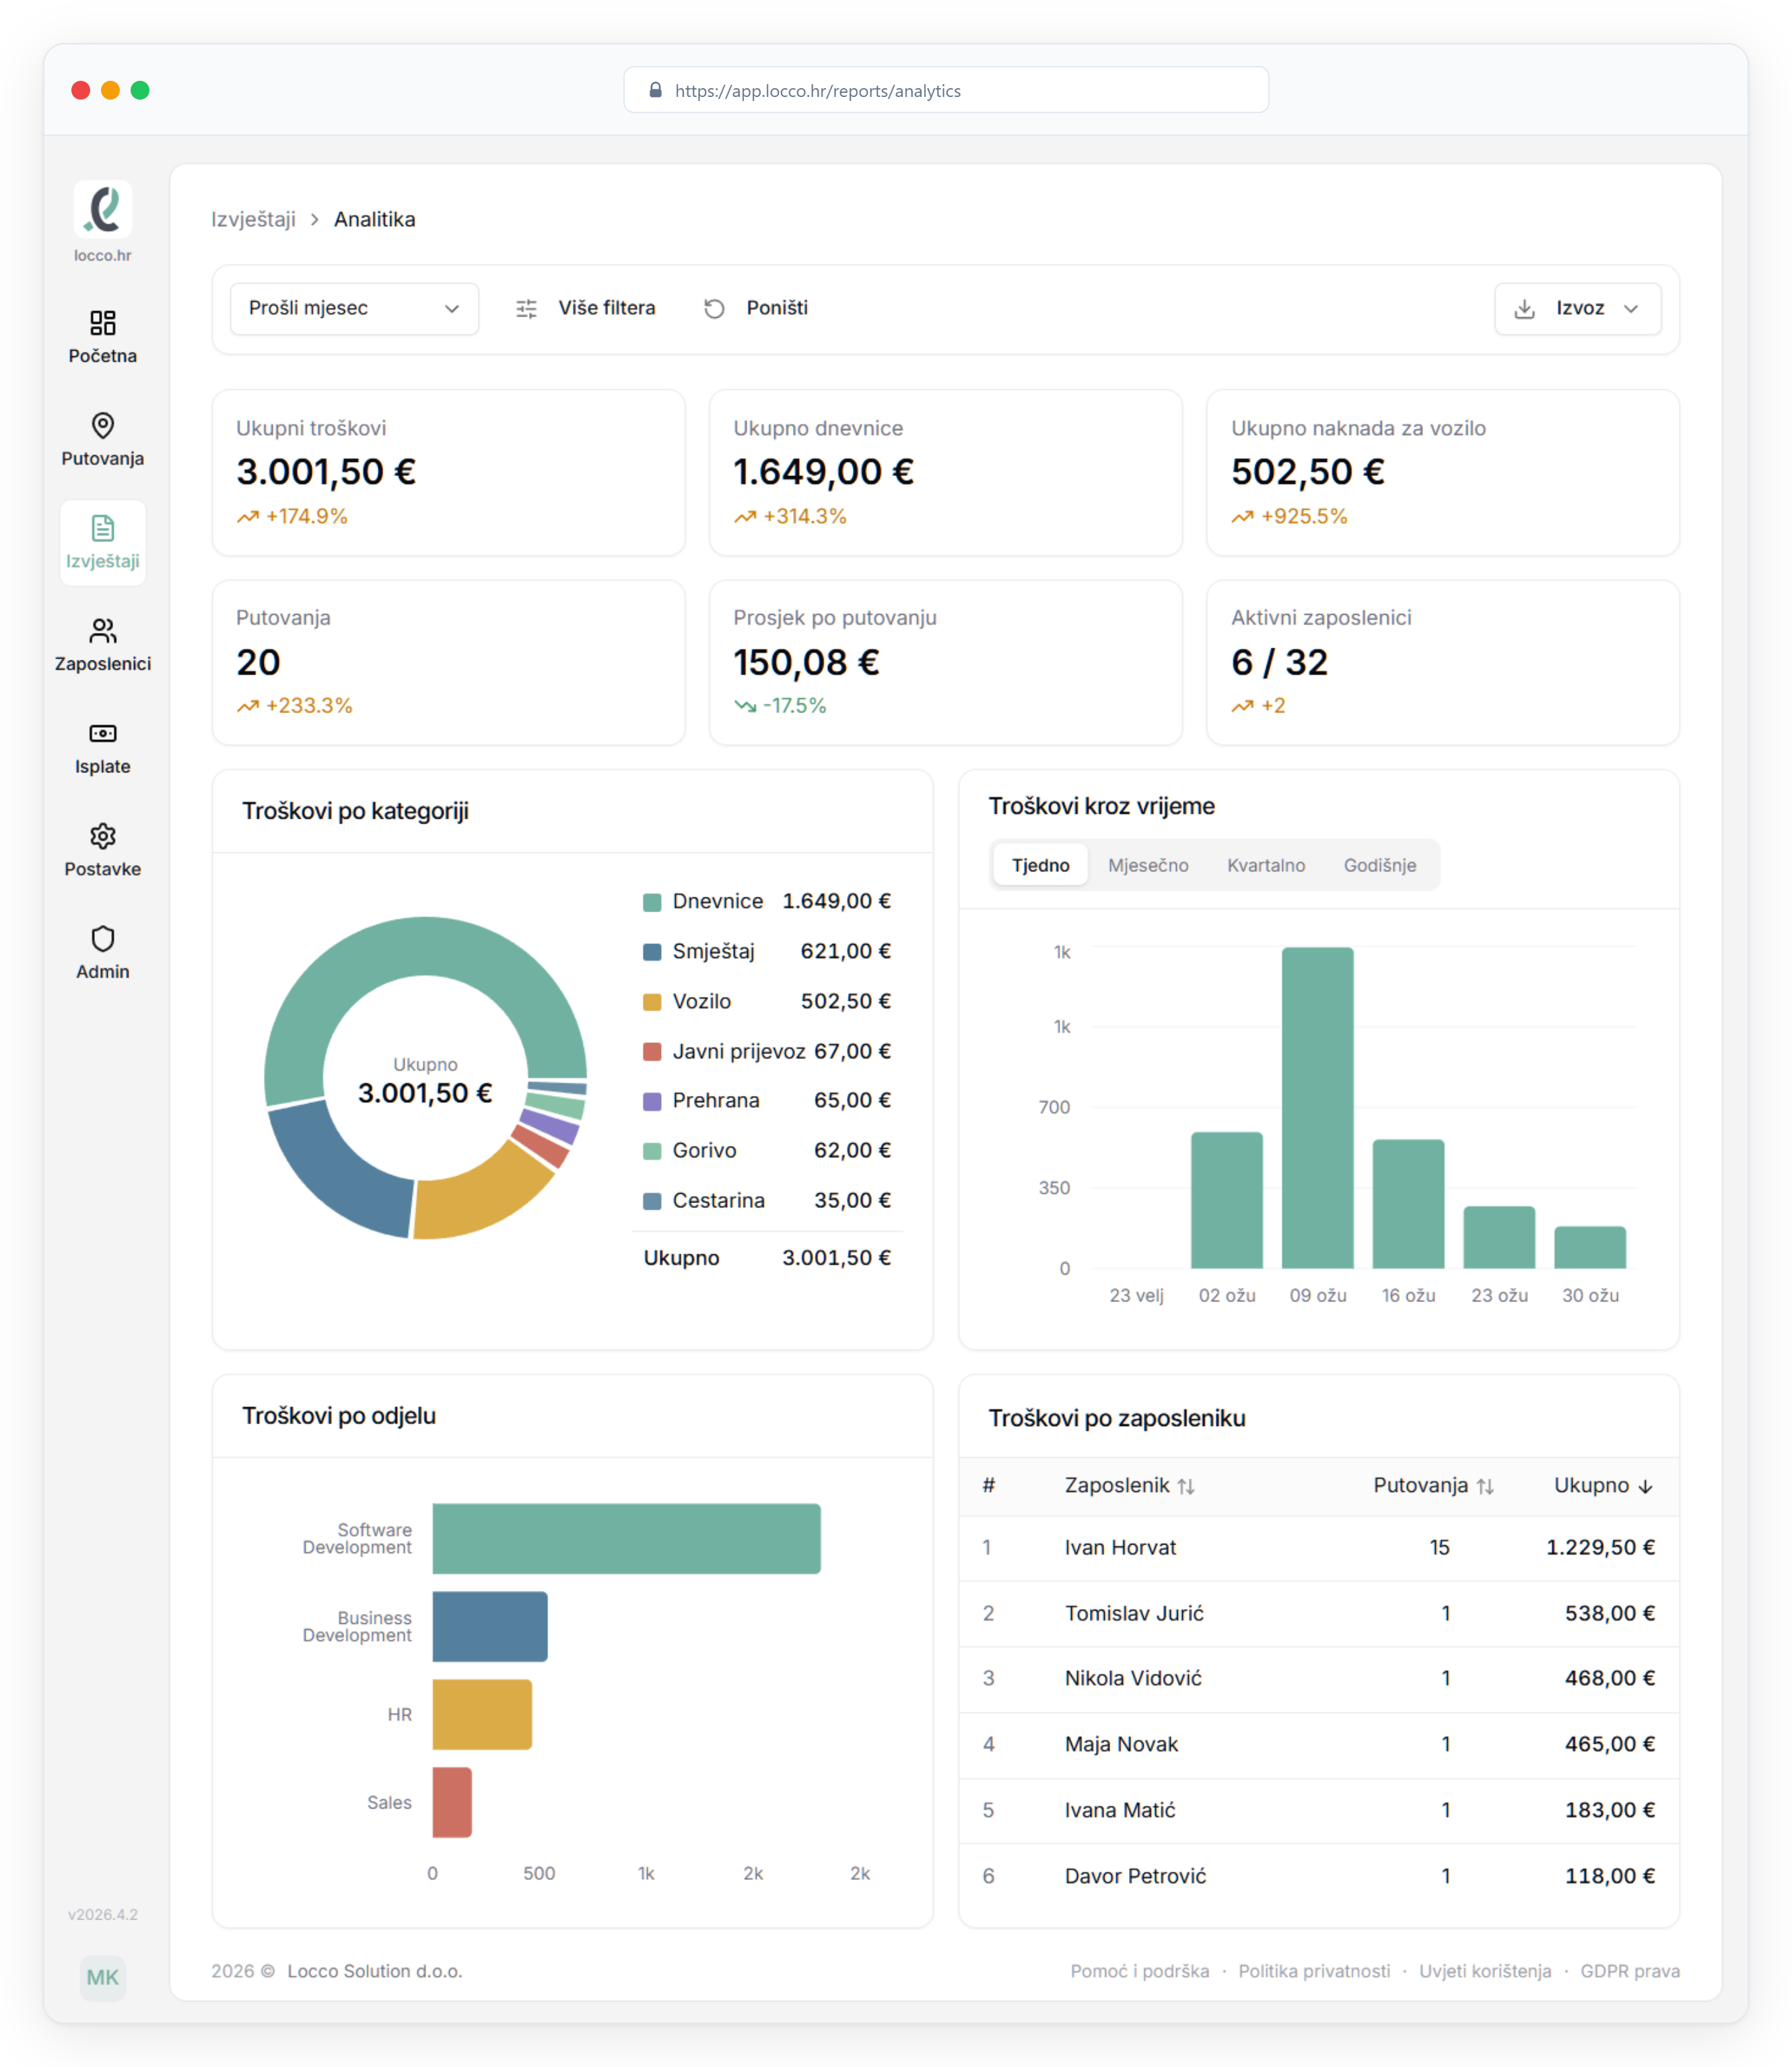This screenshot has height=2067, width=1792.
Task: Open Početna dashboard icon in sidebar
Action: 102,323
